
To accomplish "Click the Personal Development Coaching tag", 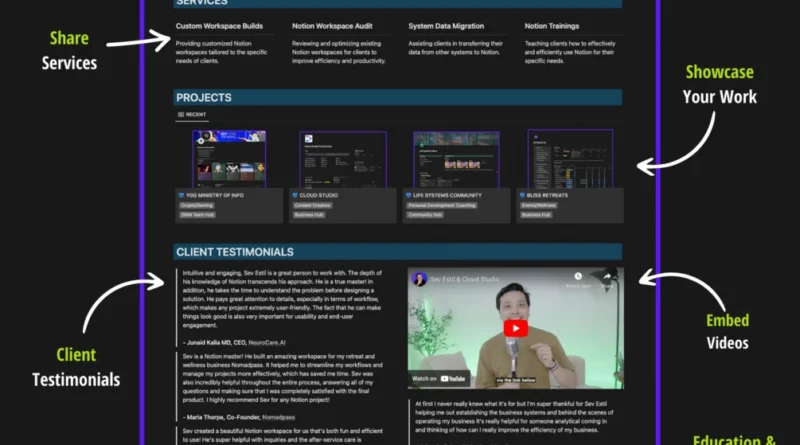I will pyautogui.click(x=441, y=206).
